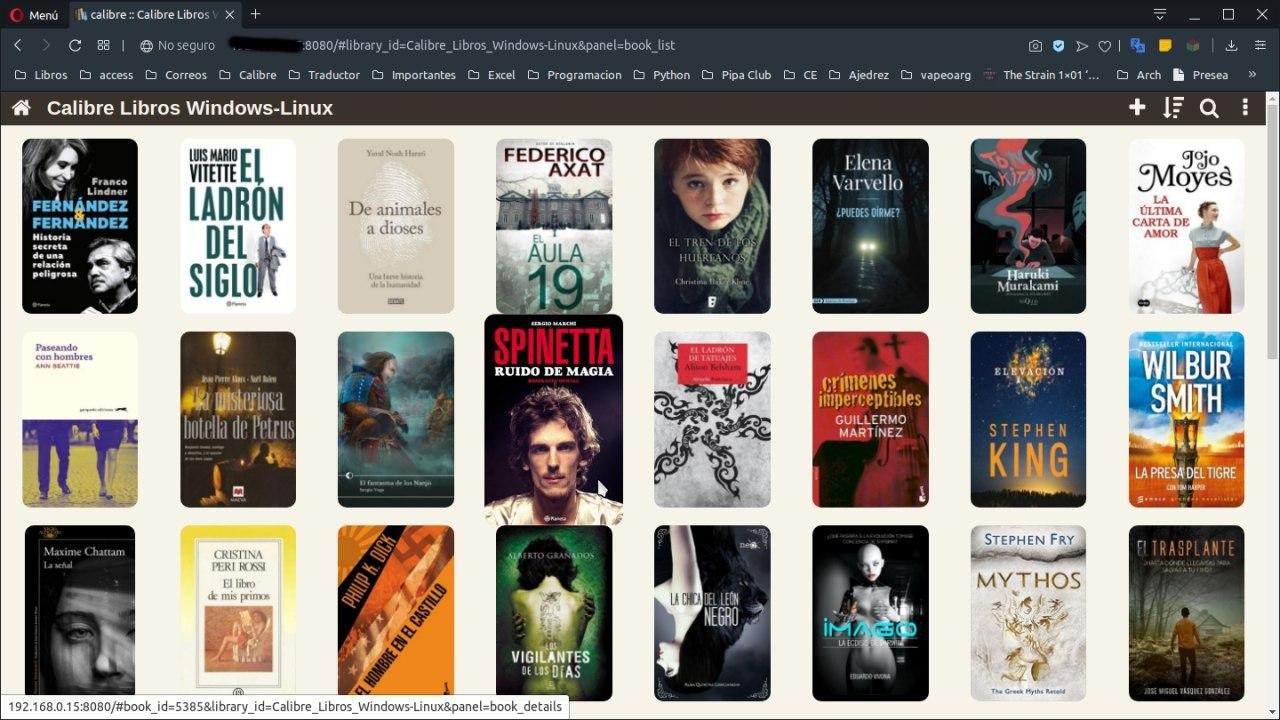Open the ad blocker shield icon
Viewport: 1280px width, 720px height.
pyautogui.click(x=1058, y=45)
